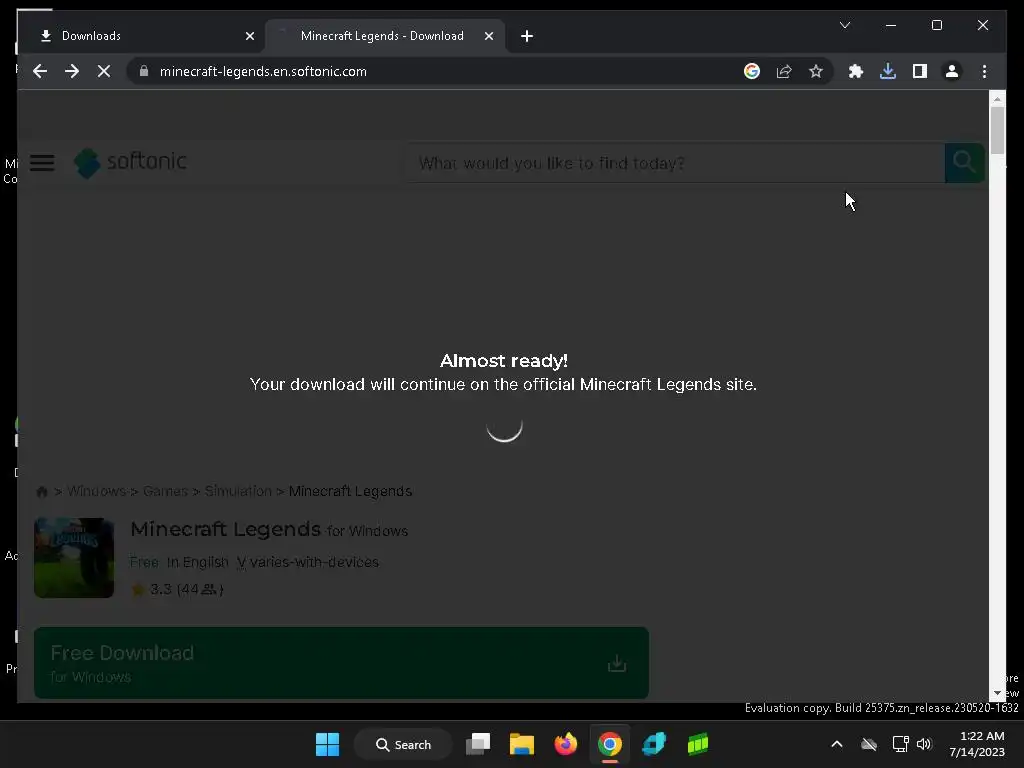Screen dimensions: 1024x768
Task: Open Chrome extensions puzzle icon
Action: (x=856, y=71)
